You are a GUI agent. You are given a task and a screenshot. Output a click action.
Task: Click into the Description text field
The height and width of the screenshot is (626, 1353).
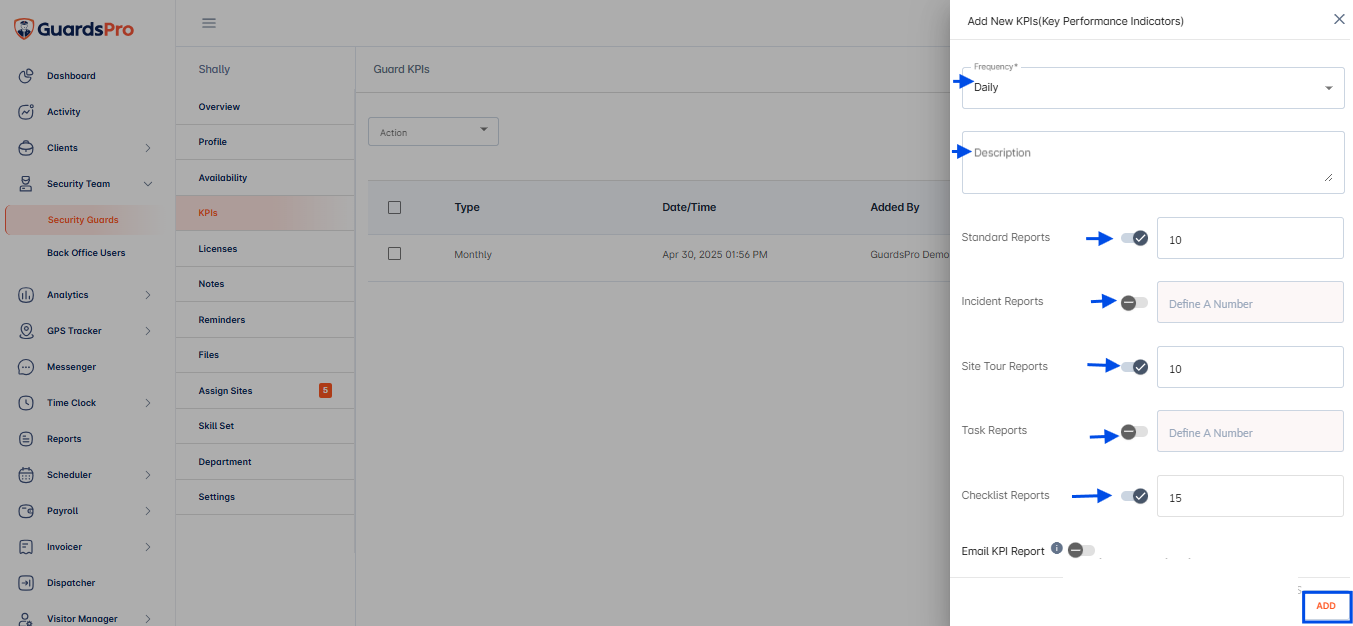[1152, 162]
